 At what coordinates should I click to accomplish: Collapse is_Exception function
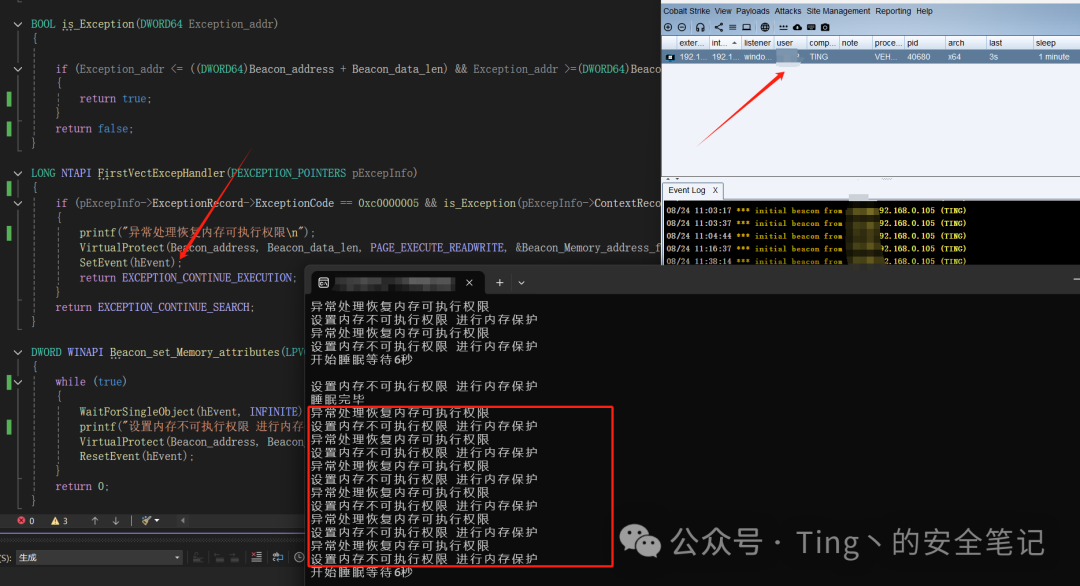coord(18,24)
